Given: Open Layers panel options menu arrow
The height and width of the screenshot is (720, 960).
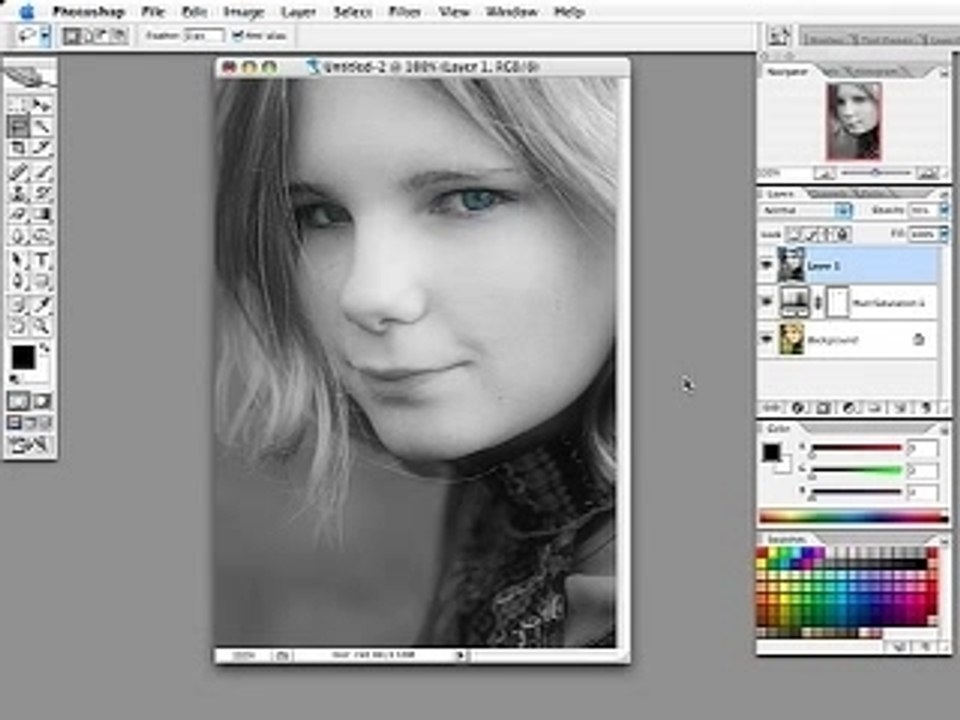Looking at the screenshot, I should click(x=943, y=193).
